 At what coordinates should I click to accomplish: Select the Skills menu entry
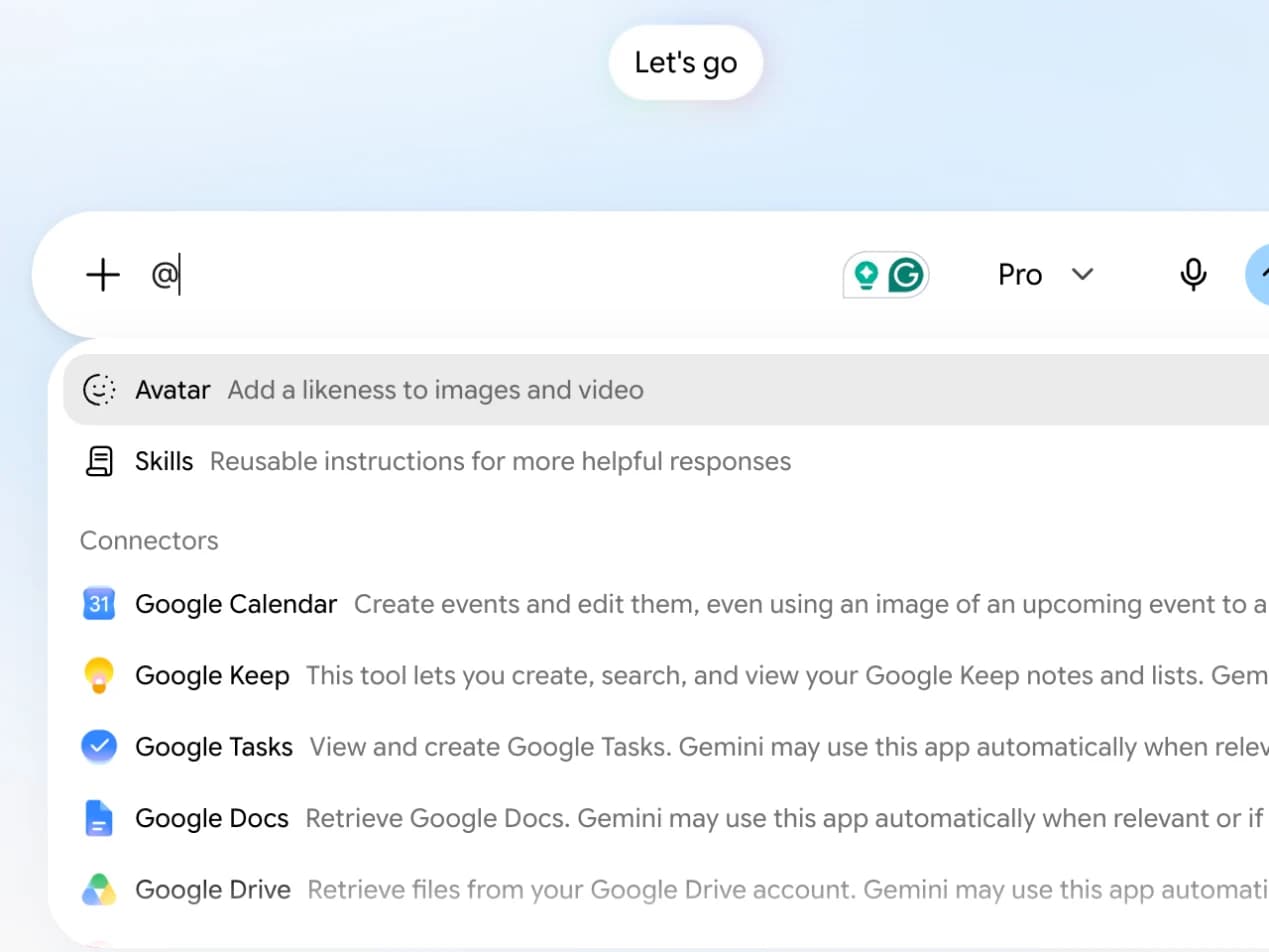(x=666, y=461)
